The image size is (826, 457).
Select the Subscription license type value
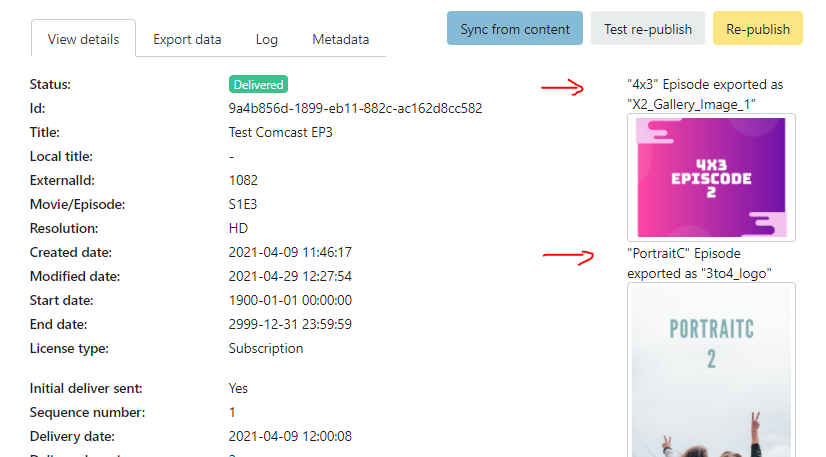tap(265, 348)
